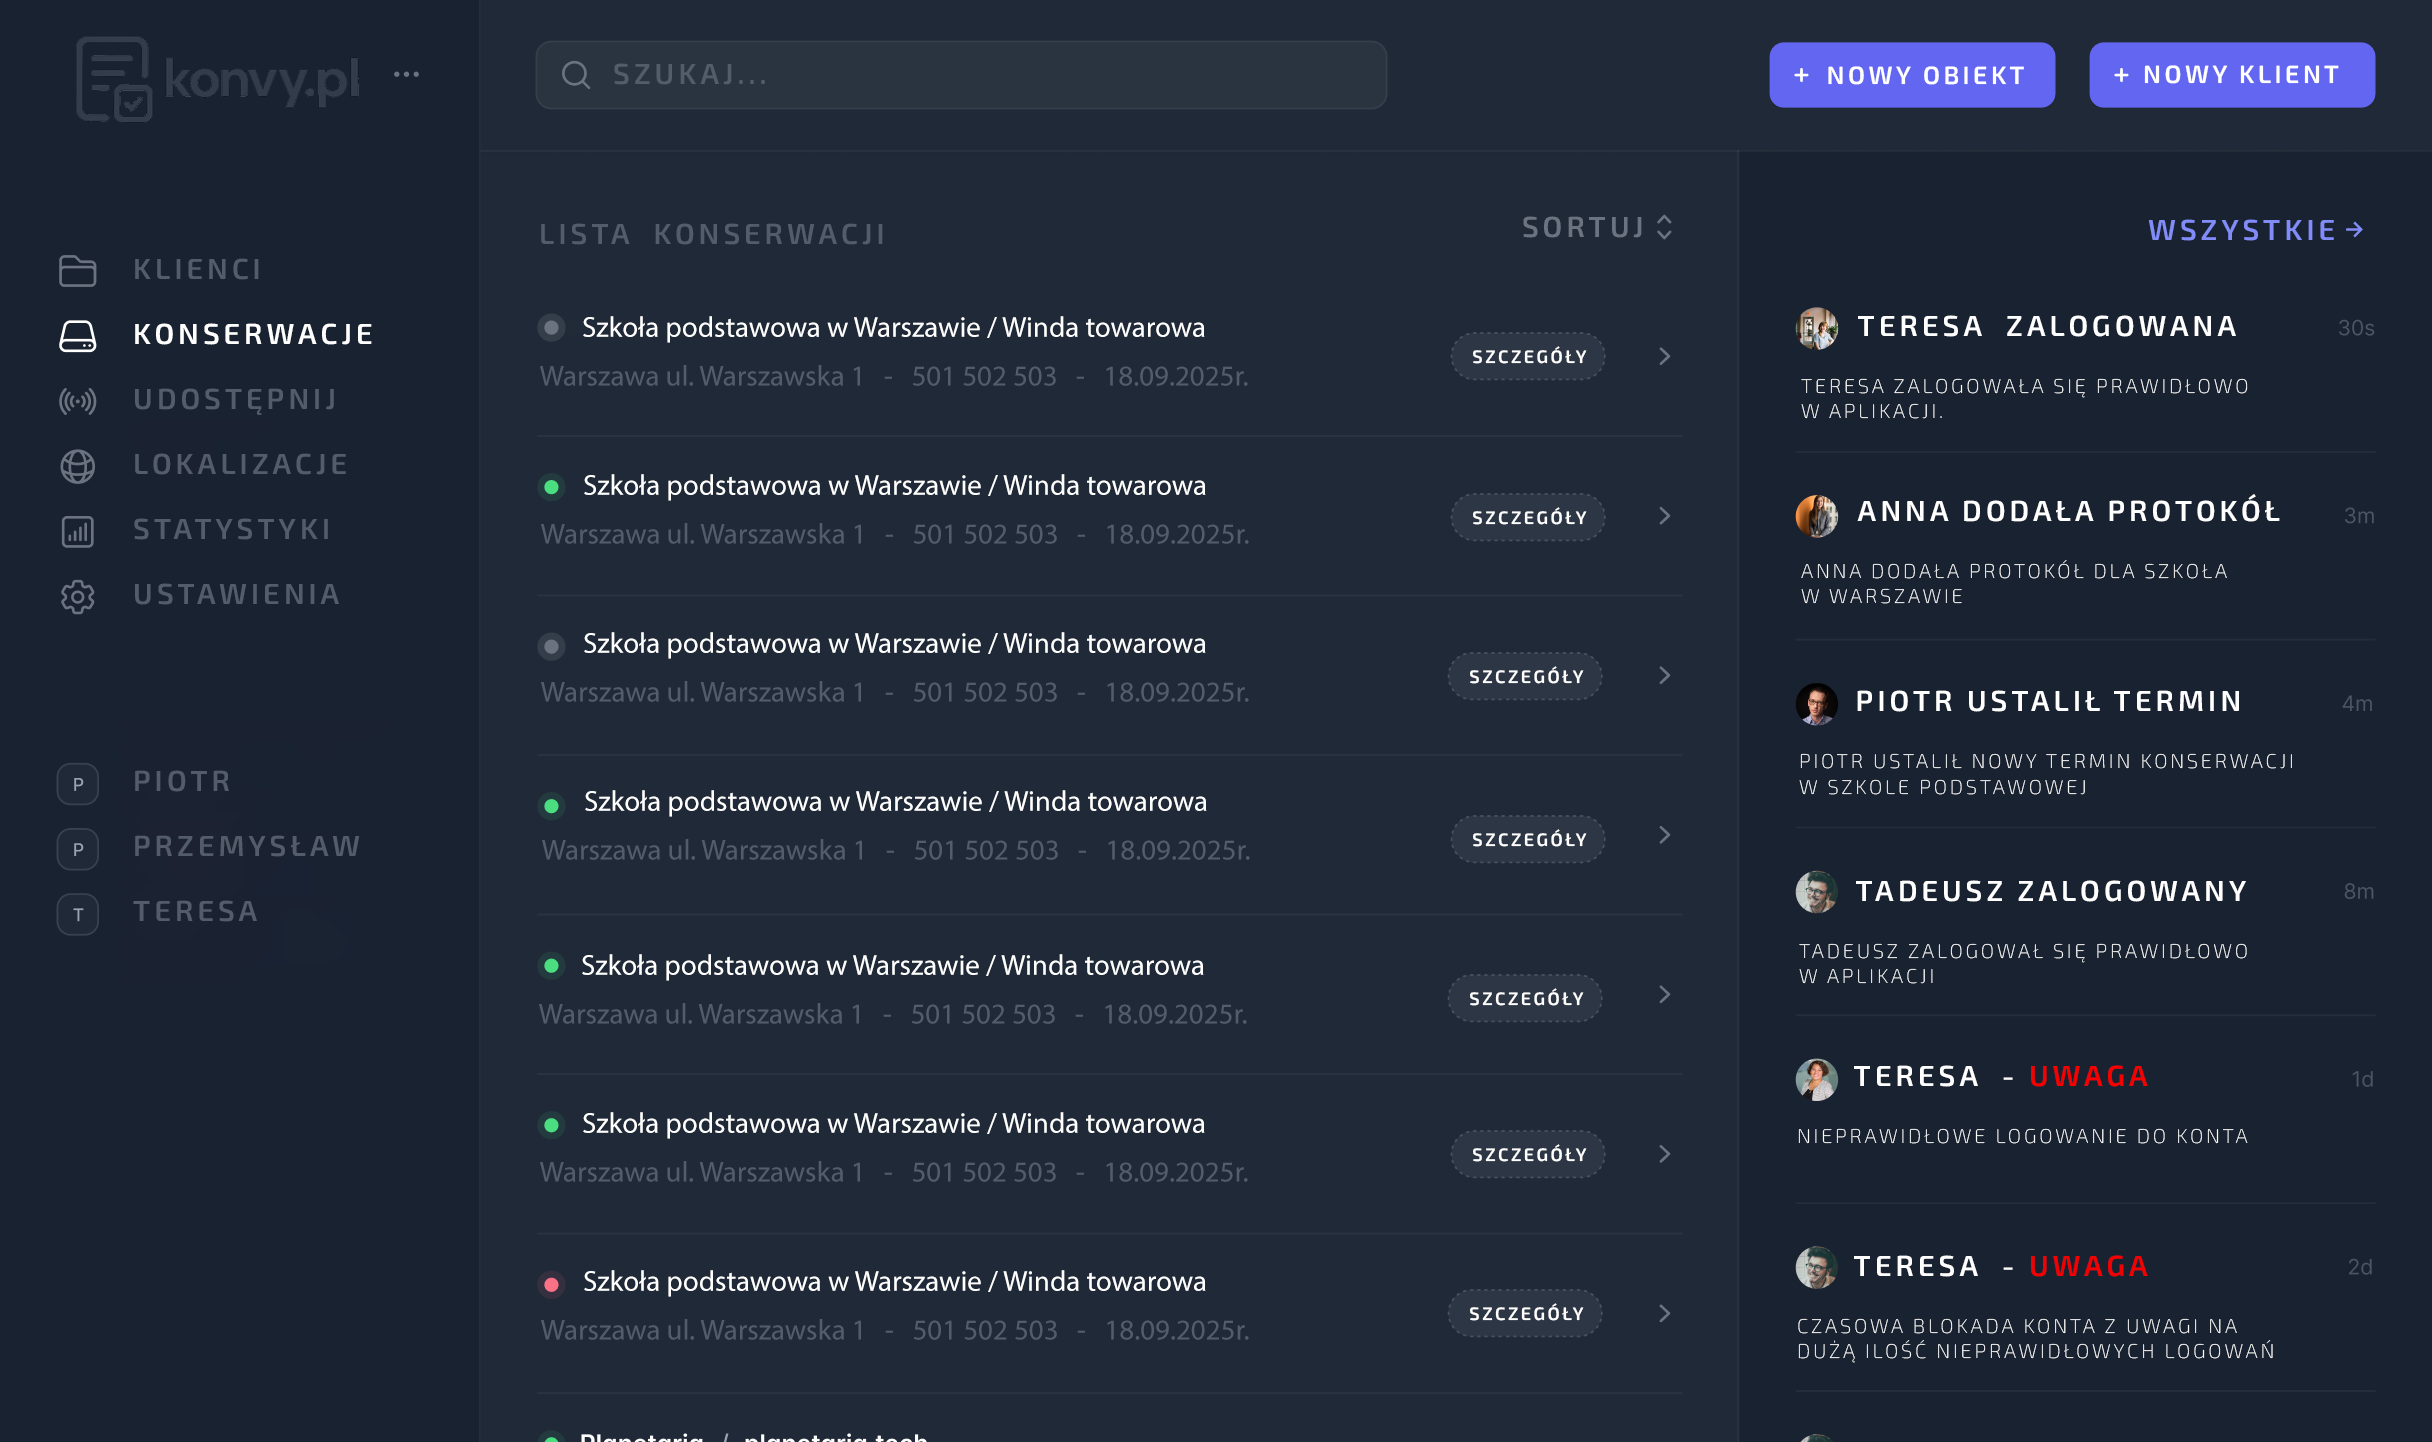Click the konvy.pl logo icon
The height and width of the screenshot is (1442, 2432).
point(114,79)
